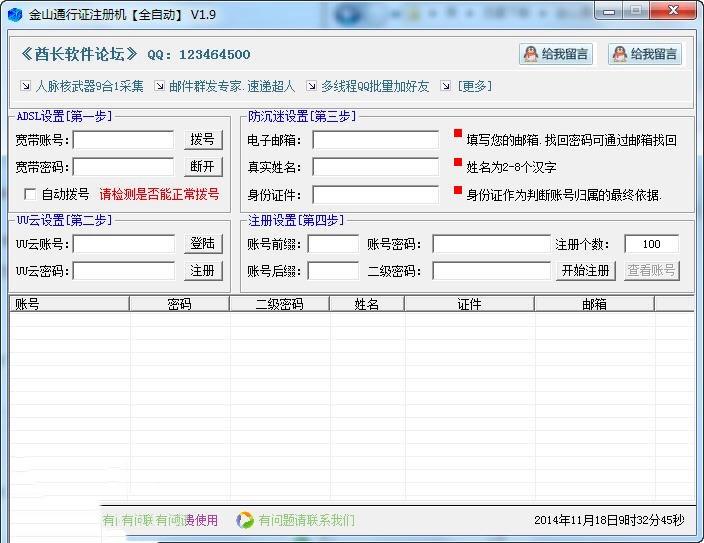Click the 注册 button for UU云
The height and width of the screenshot is (543, 704).
click(203, 271)
